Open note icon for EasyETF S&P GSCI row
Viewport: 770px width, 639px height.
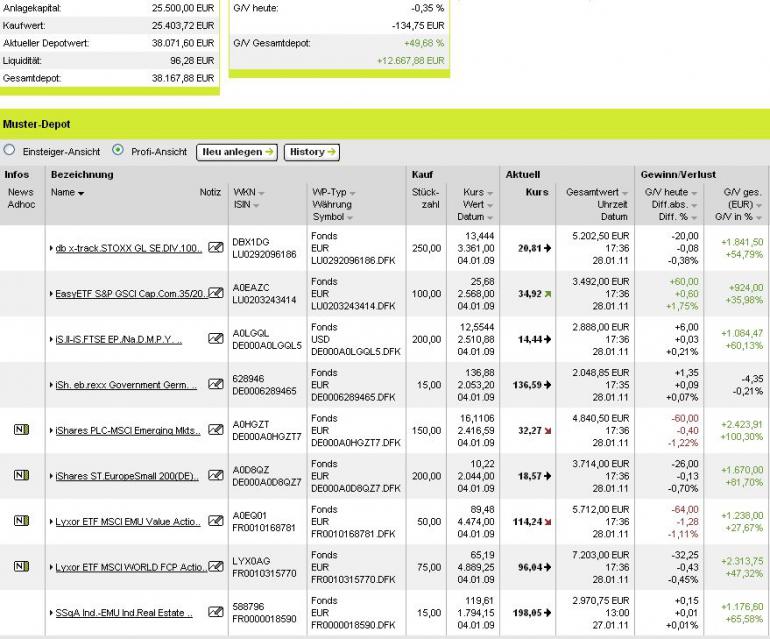tap(216, 293)
